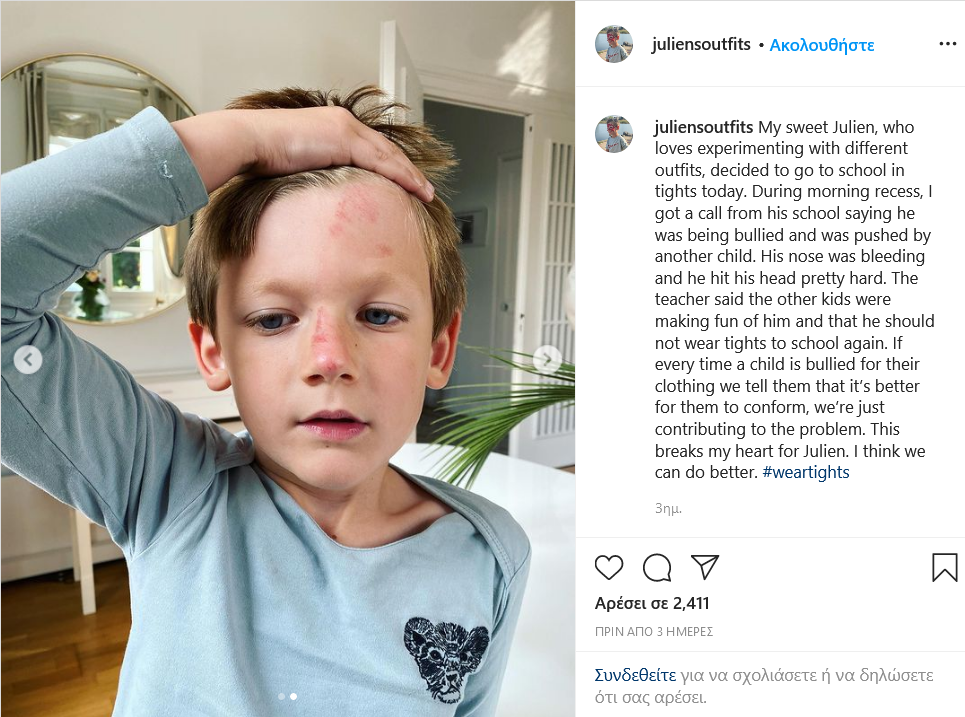This screenshot has height=717, width=965.
Task: Open the comment speech bubble icon
Action: pyautogui.click(x=657, y=567)
